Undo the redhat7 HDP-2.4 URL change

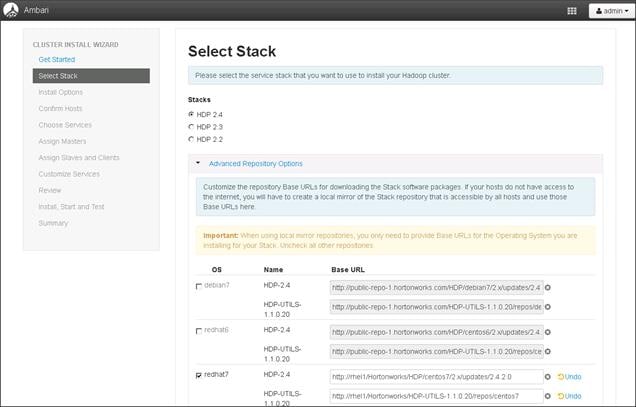coord(569,377)
